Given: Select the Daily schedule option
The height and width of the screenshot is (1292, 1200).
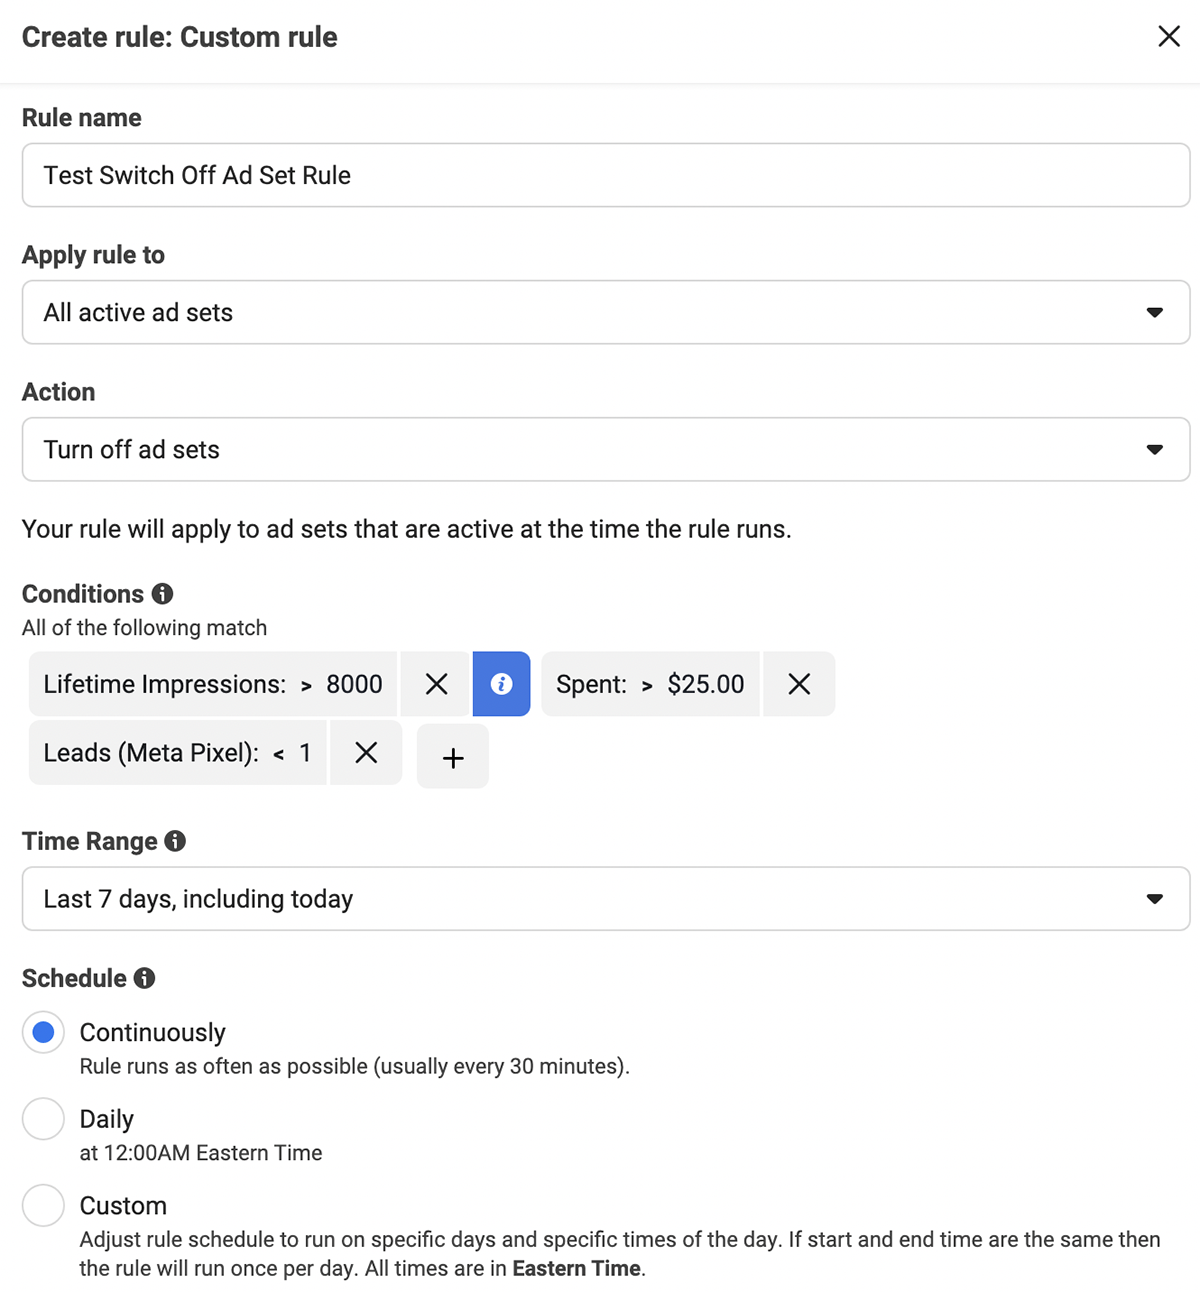Looking at the screenshot, I should click(43, 1119).
